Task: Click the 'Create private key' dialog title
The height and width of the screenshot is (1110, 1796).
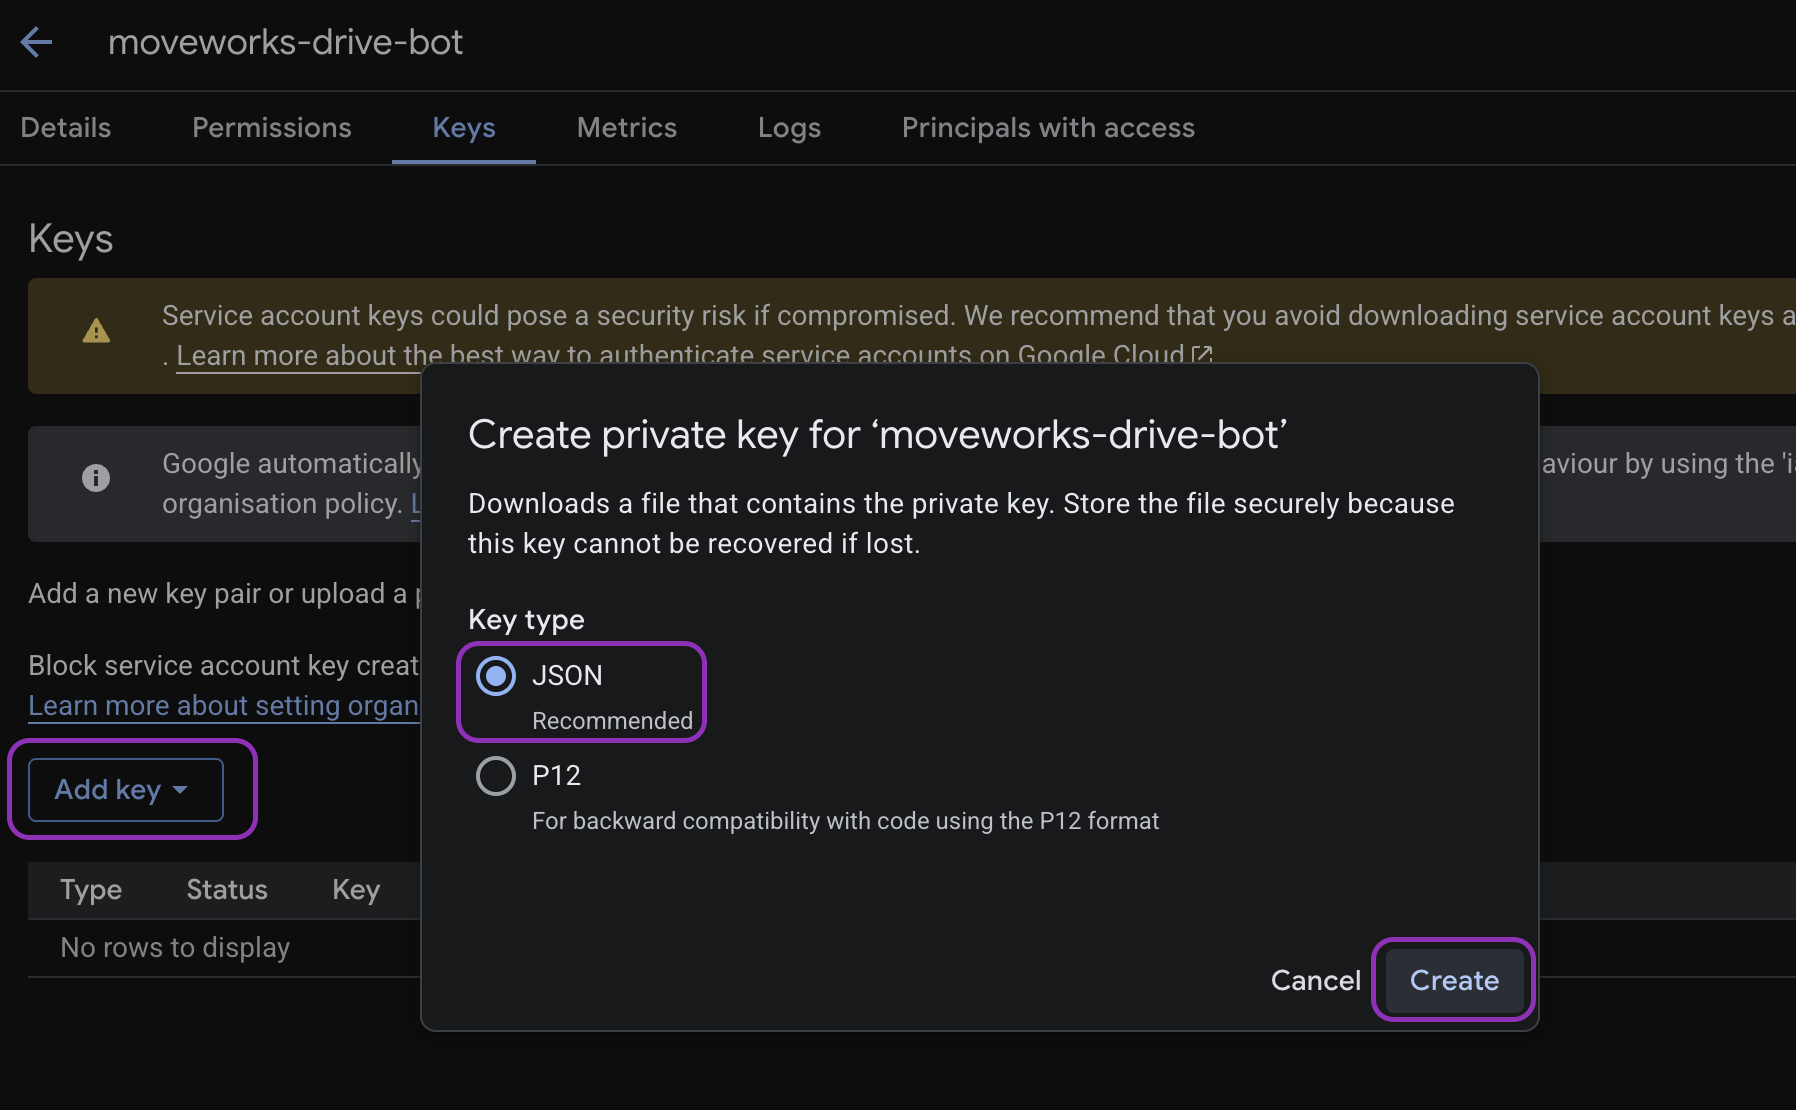Action: point(878,435)
